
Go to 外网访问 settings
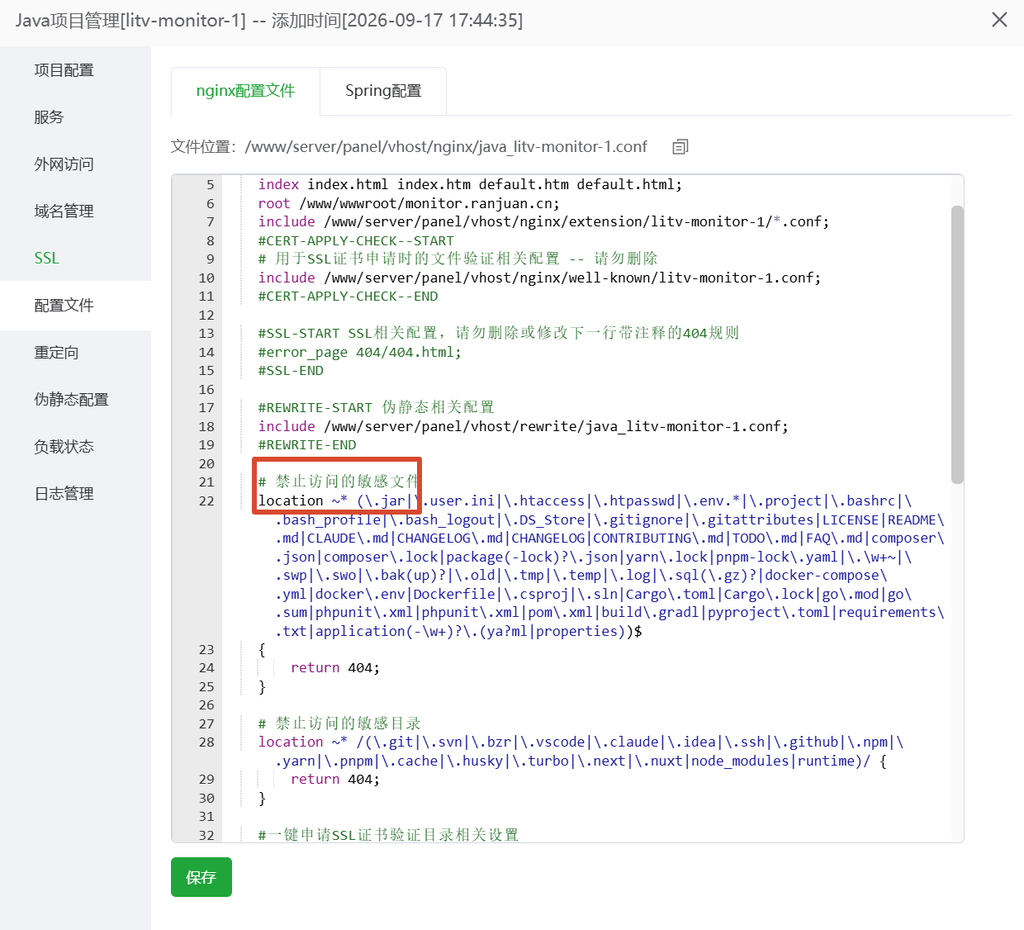[64, 164]
